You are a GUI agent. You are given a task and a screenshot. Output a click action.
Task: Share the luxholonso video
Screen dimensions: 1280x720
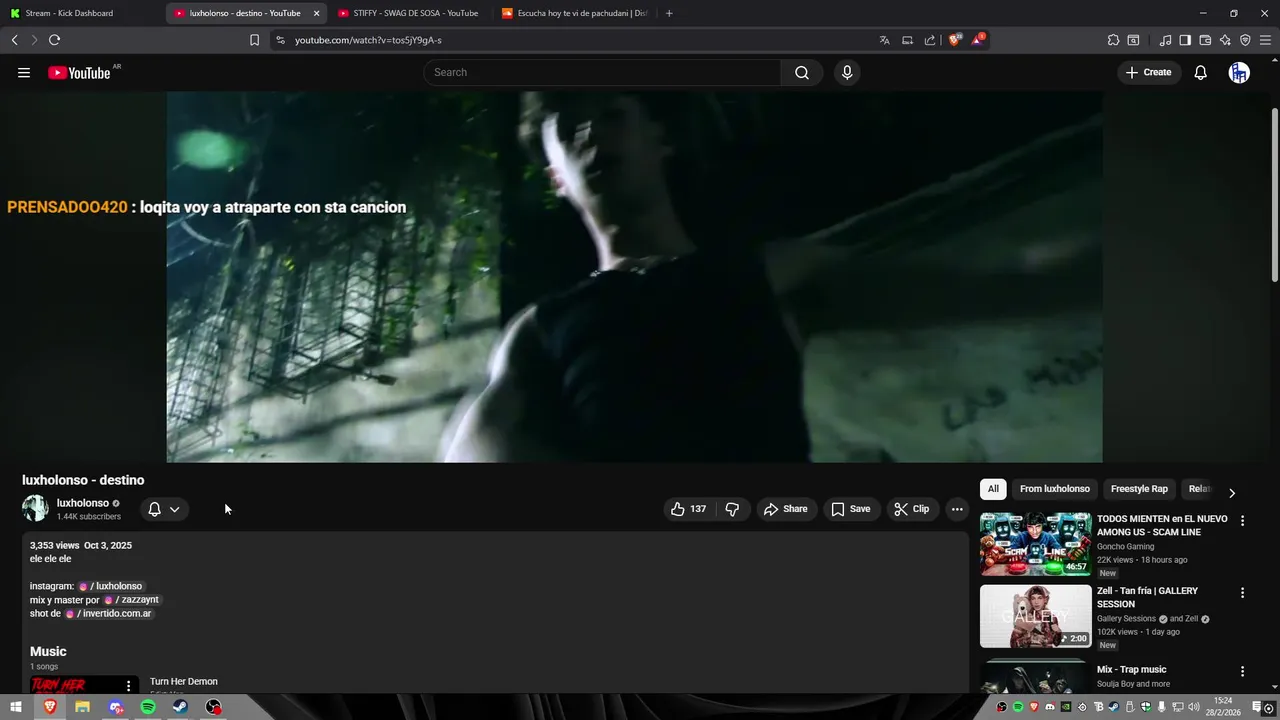point(786,509)
